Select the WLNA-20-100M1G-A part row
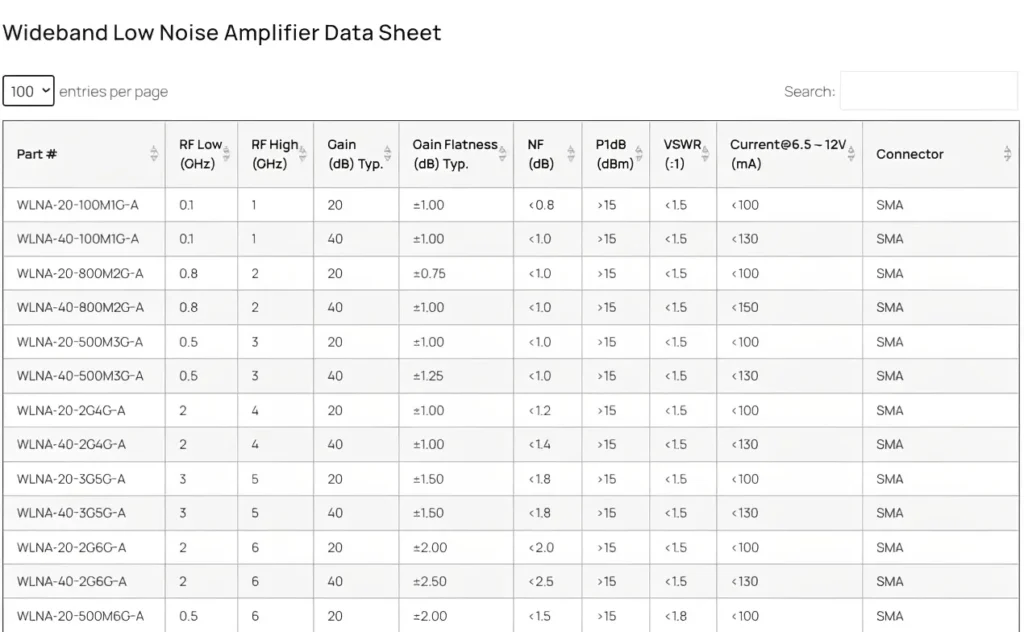The image size is (1024, 632). pyautogui.click(x=78, y=205)
